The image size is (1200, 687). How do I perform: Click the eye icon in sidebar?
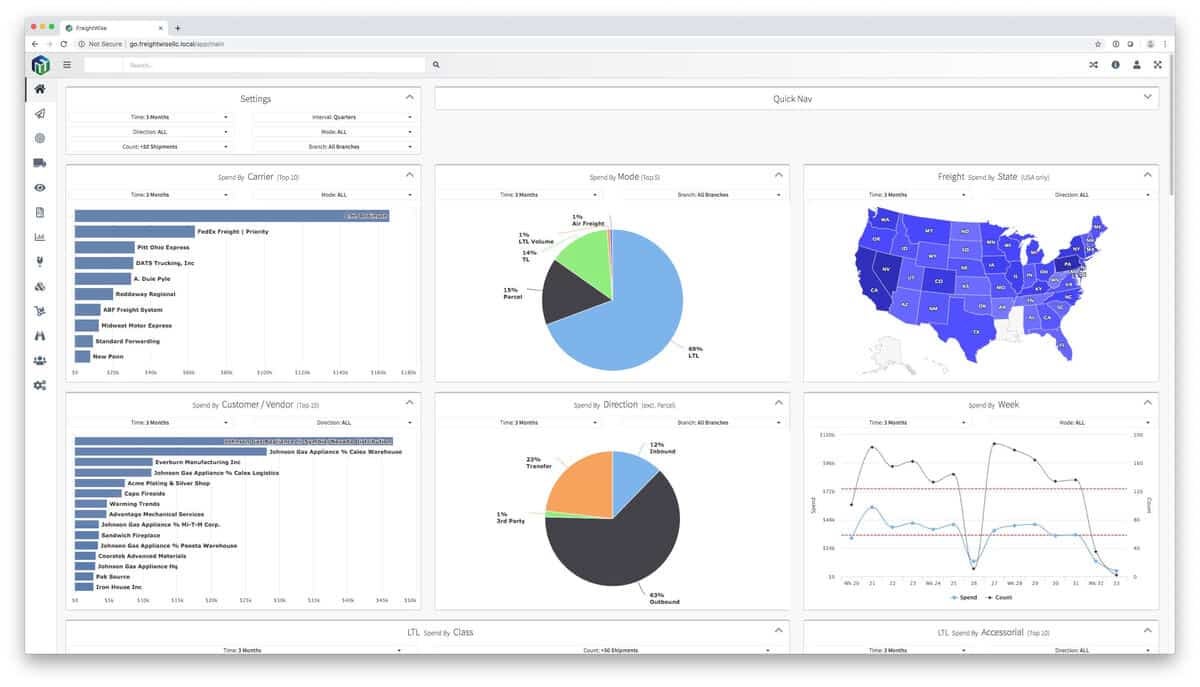40,188
